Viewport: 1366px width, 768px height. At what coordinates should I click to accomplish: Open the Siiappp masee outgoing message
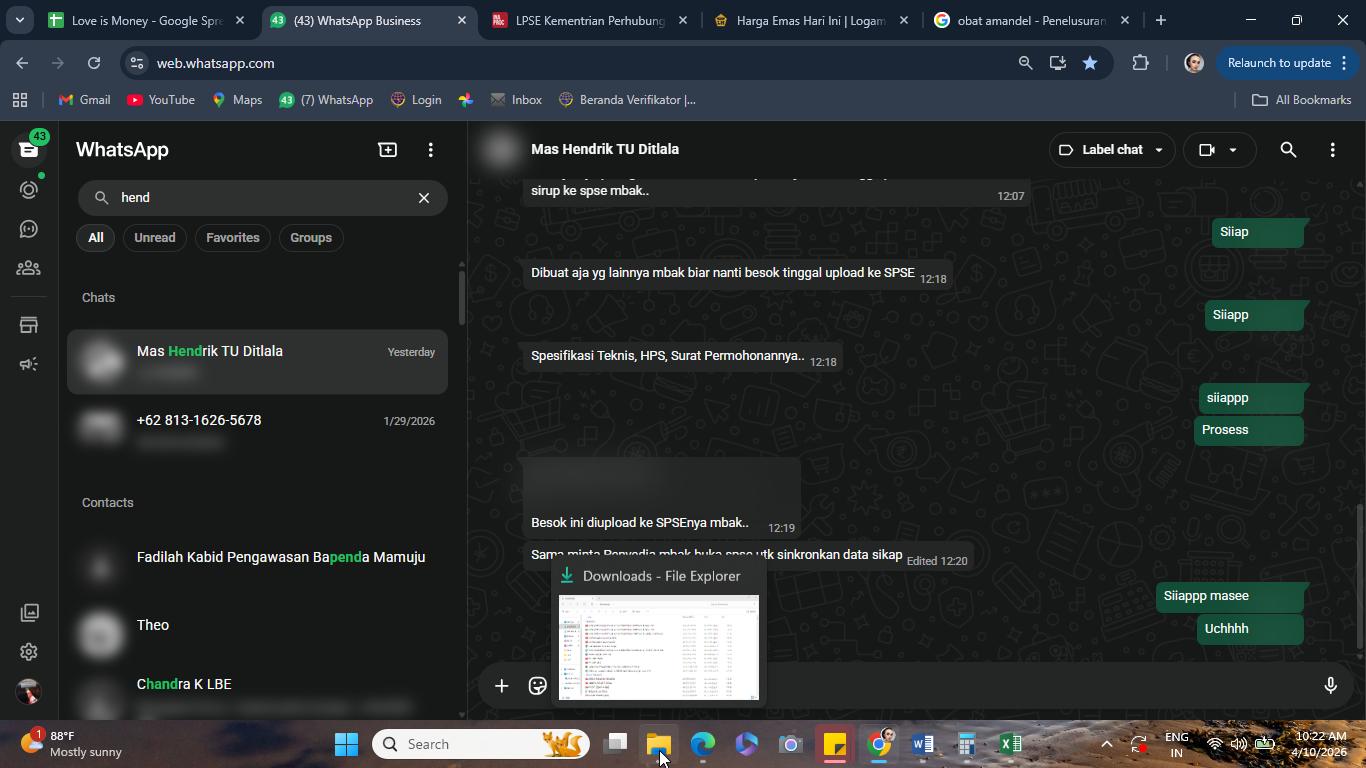pos(1229,596)
